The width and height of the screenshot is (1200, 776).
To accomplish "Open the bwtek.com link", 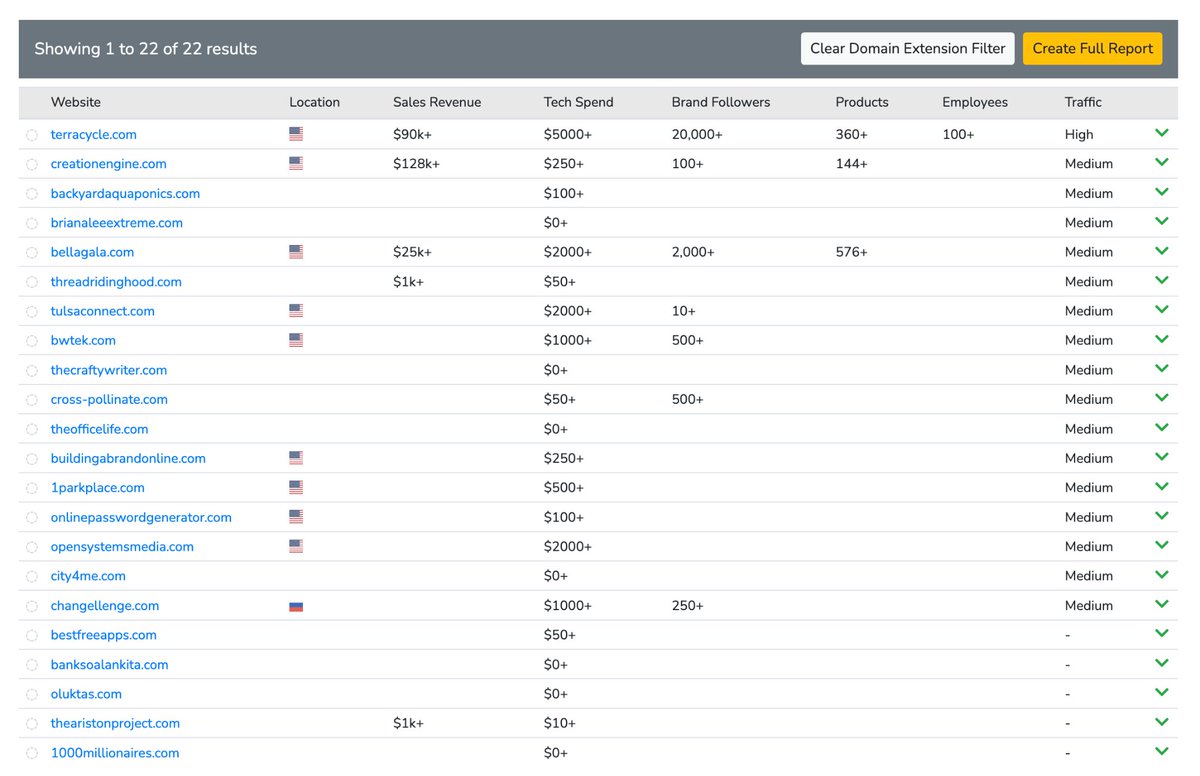I will [83, 340].
